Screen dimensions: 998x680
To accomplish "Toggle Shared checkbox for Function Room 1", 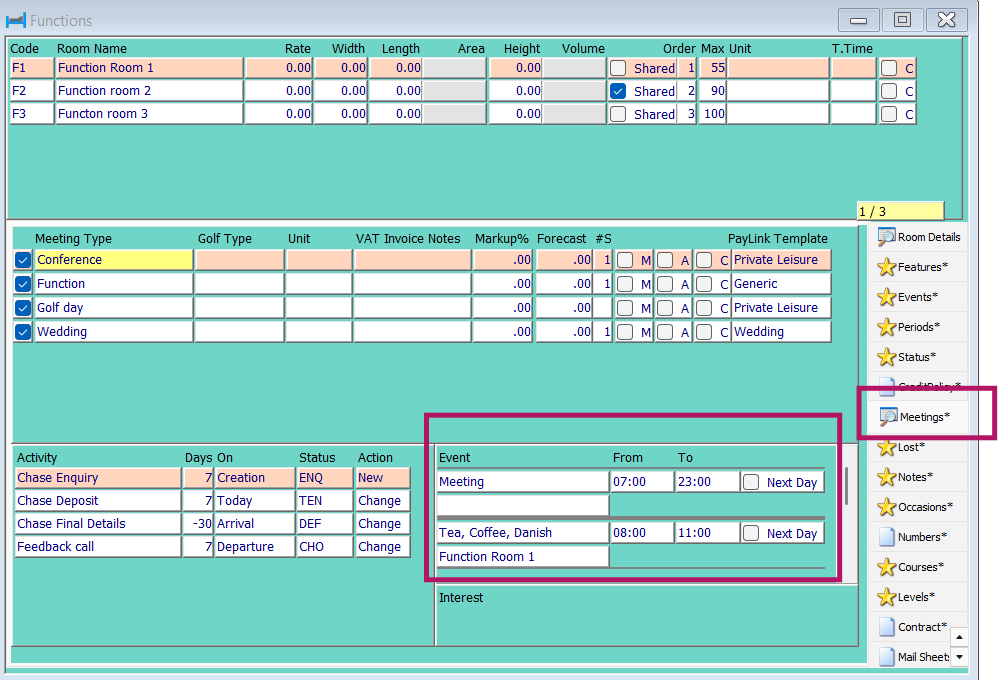I will (618, 68).
